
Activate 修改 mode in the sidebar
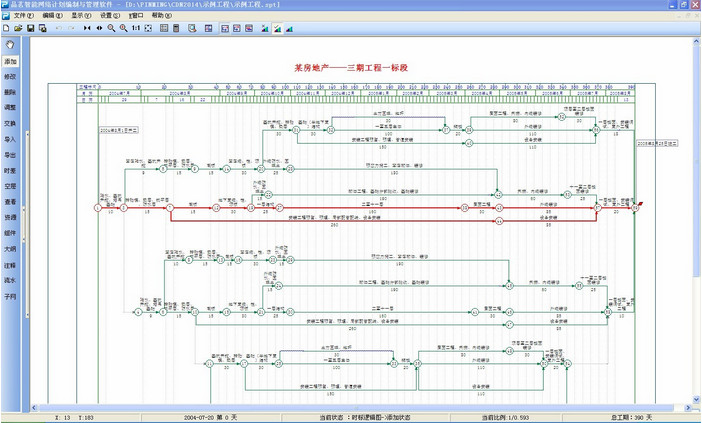pos(10,77)
